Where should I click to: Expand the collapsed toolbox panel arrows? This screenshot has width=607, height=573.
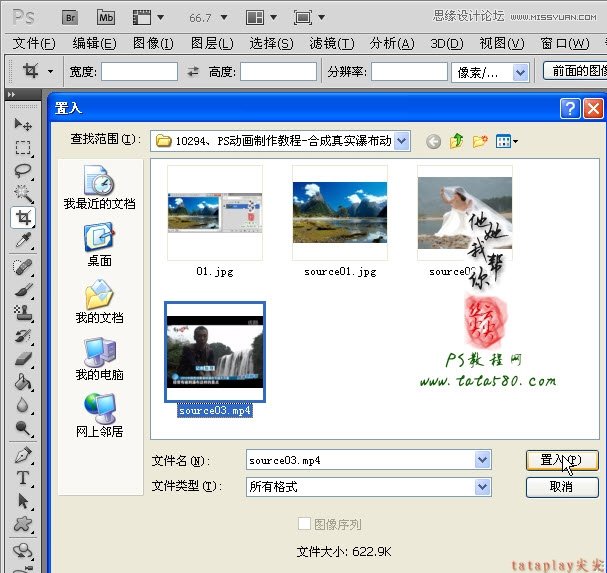tap(12, 94)
